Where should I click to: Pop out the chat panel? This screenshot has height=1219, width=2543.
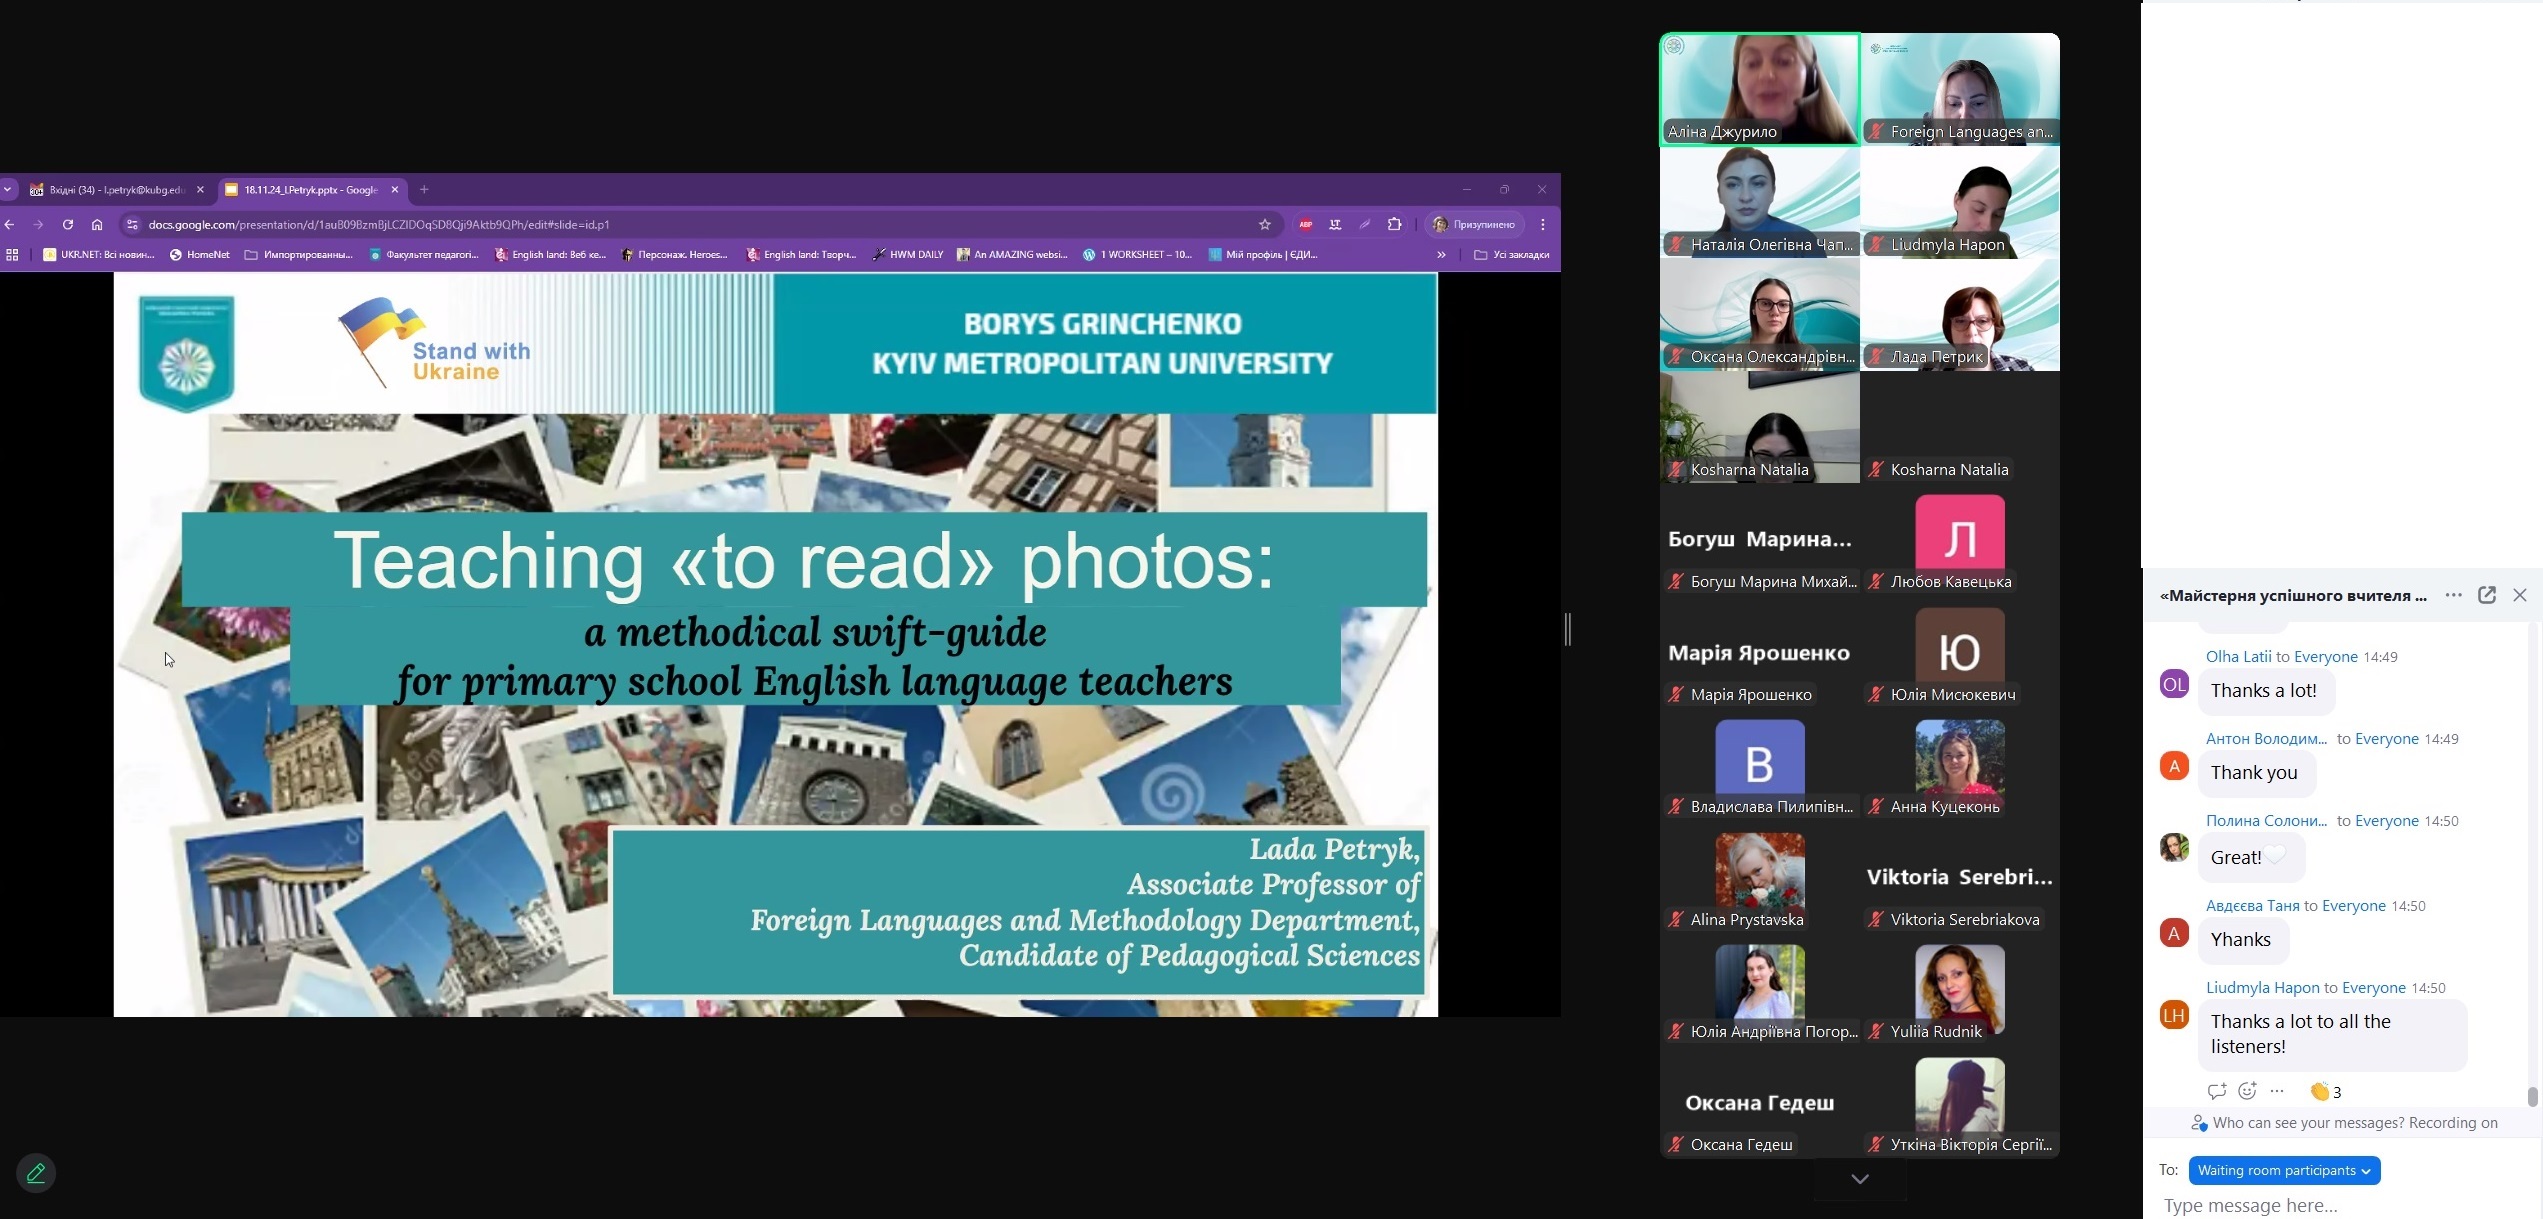pyautogui.click(x=2486, y=595)
